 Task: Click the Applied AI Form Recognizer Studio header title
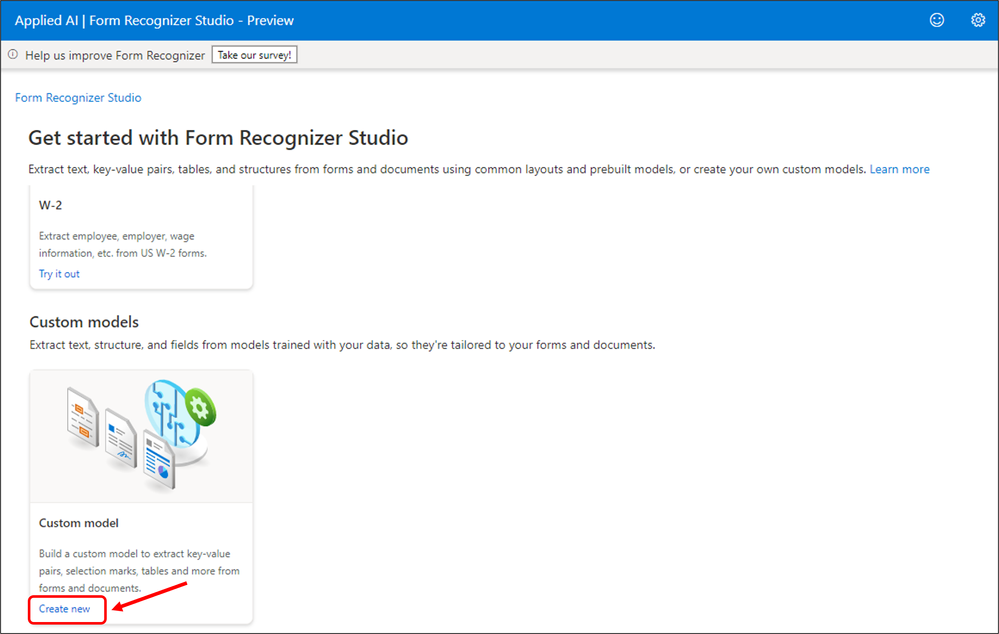coord(154,20)
